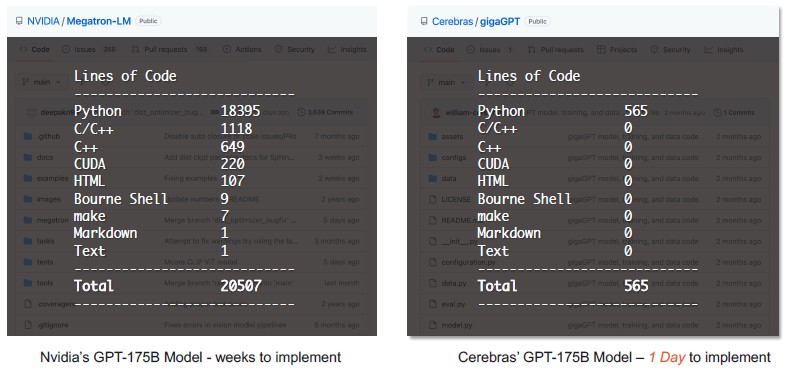Open Insights tab in Megatron-LM repo
The image size is (788, 374).
[x=347, y=49]
